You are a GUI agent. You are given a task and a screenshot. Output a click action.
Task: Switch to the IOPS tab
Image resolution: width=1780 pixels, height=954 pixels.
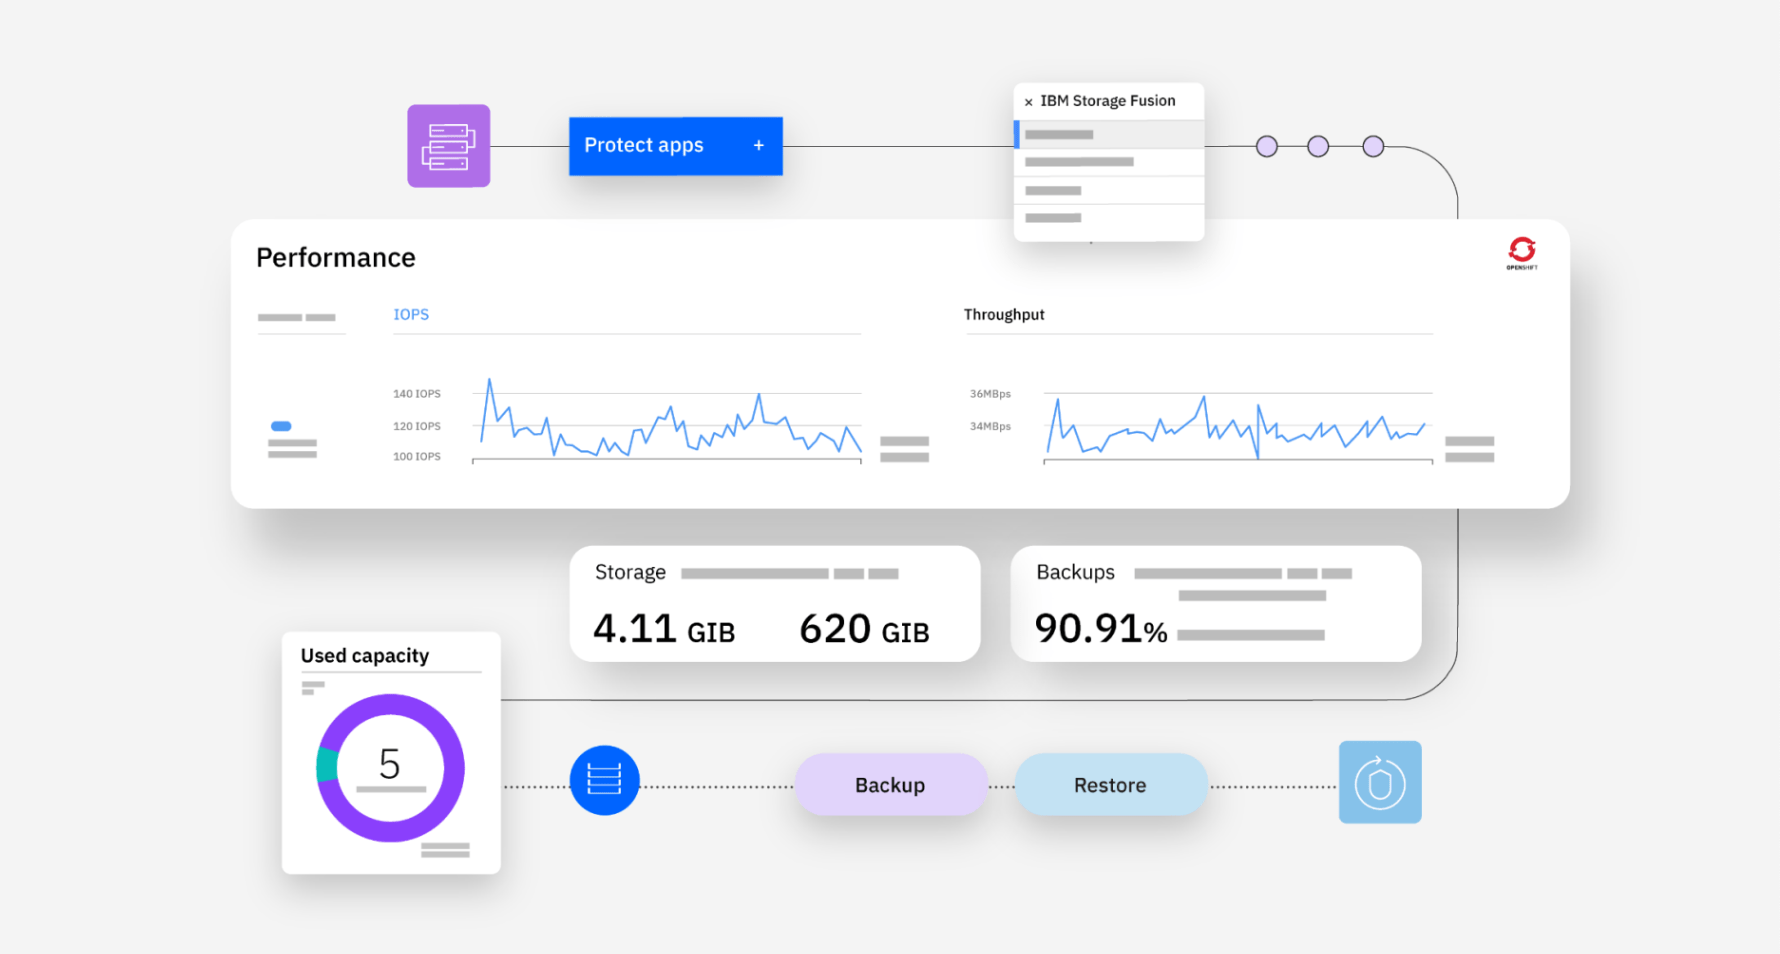411,314
